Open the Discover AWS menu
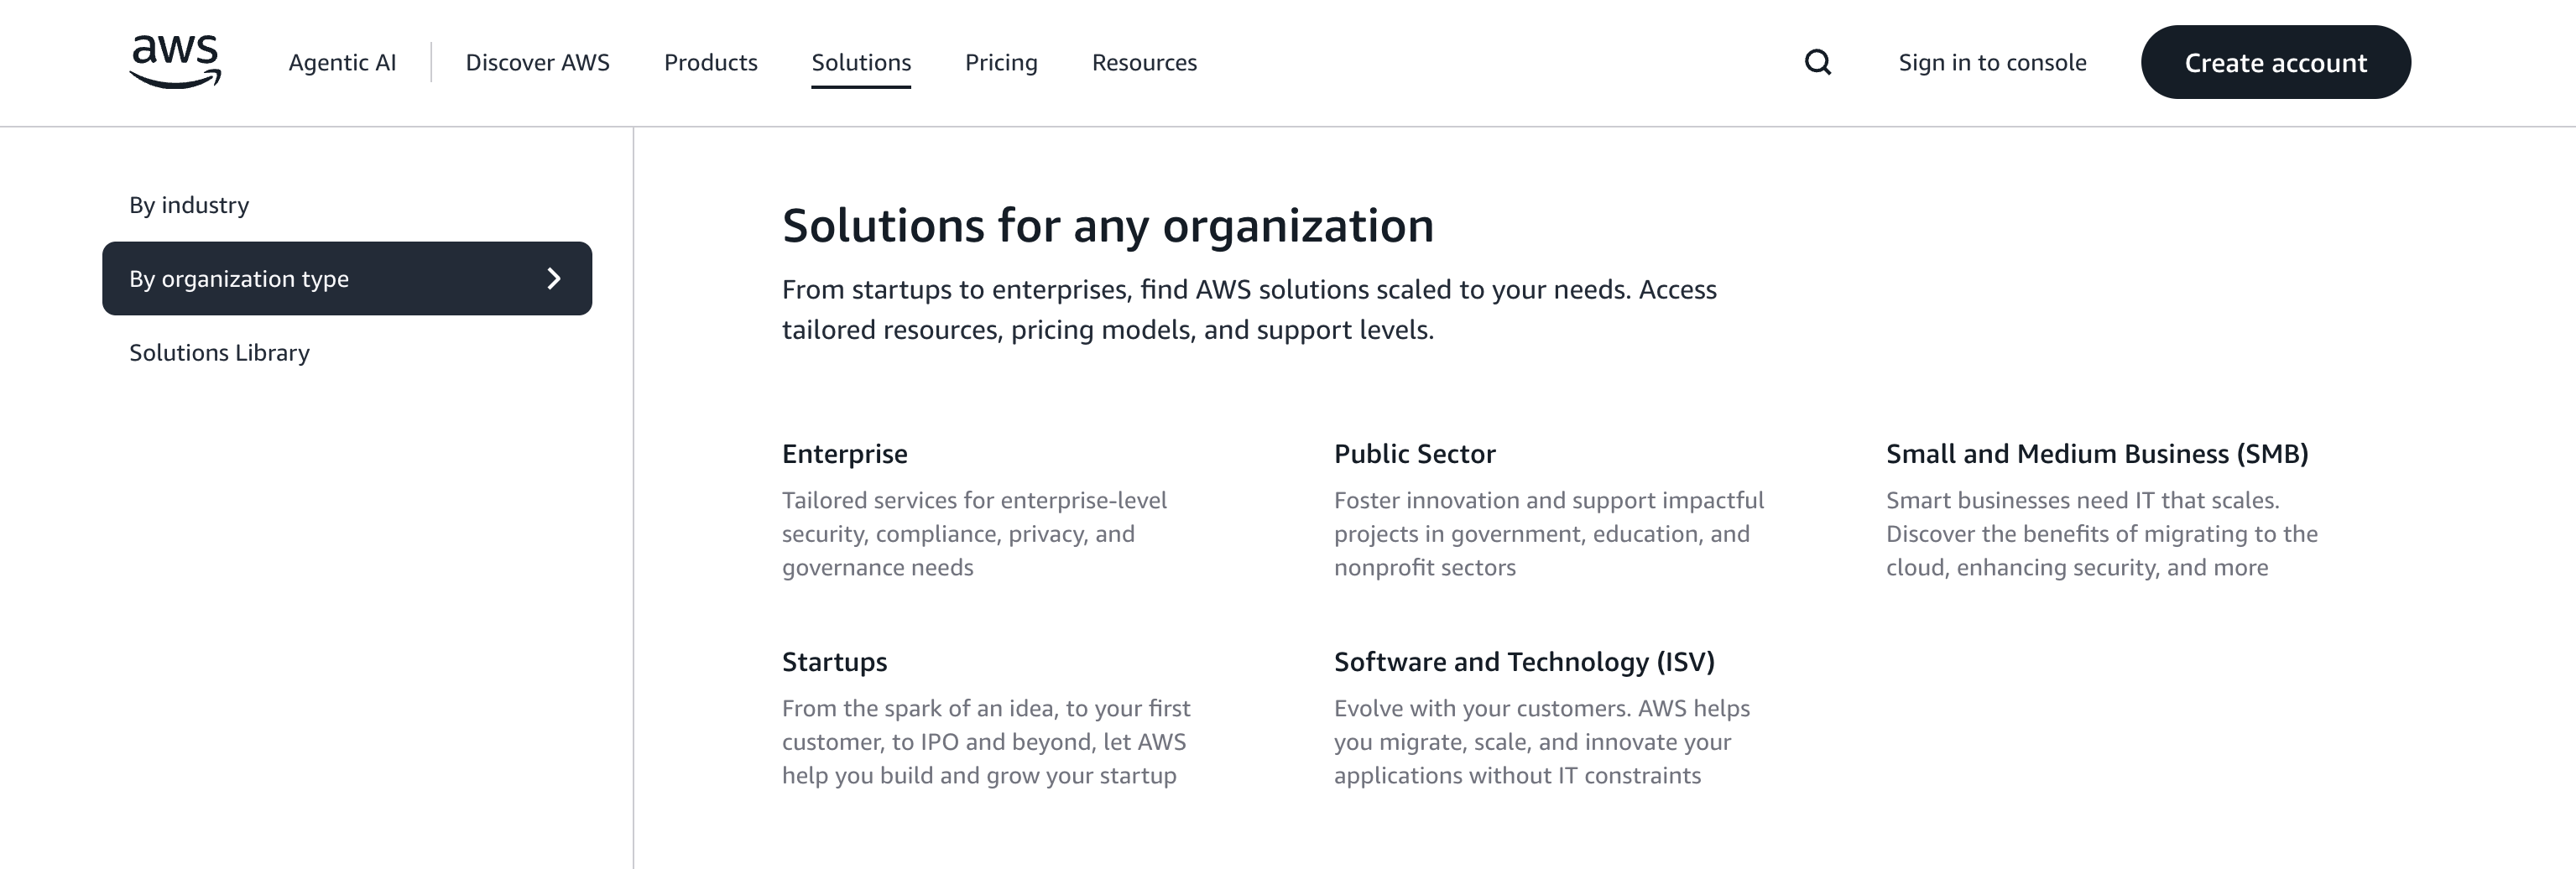Screen dimensions: 2576x869 click(x=537, y=62)
